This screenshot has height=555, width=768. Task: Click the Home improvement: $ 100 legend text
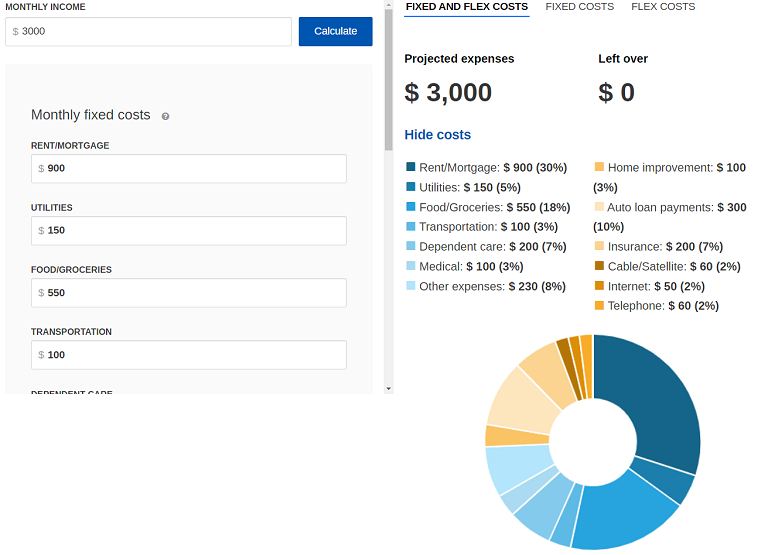pos(677,168)
